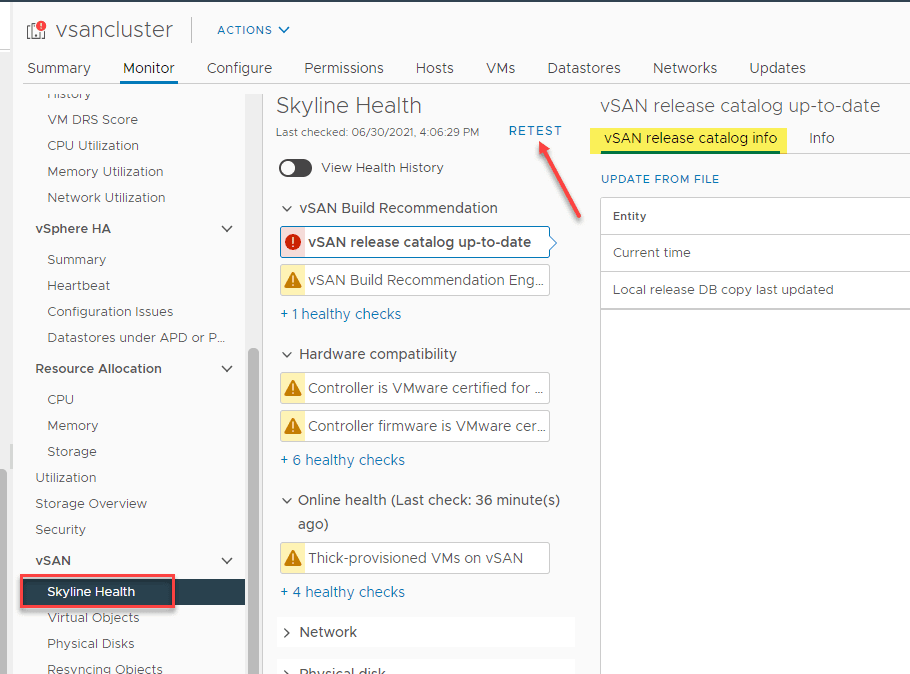The width and height of the screenshot is (910, 674).
Task: Click the RETEST link
Action: tap(535, 131)
